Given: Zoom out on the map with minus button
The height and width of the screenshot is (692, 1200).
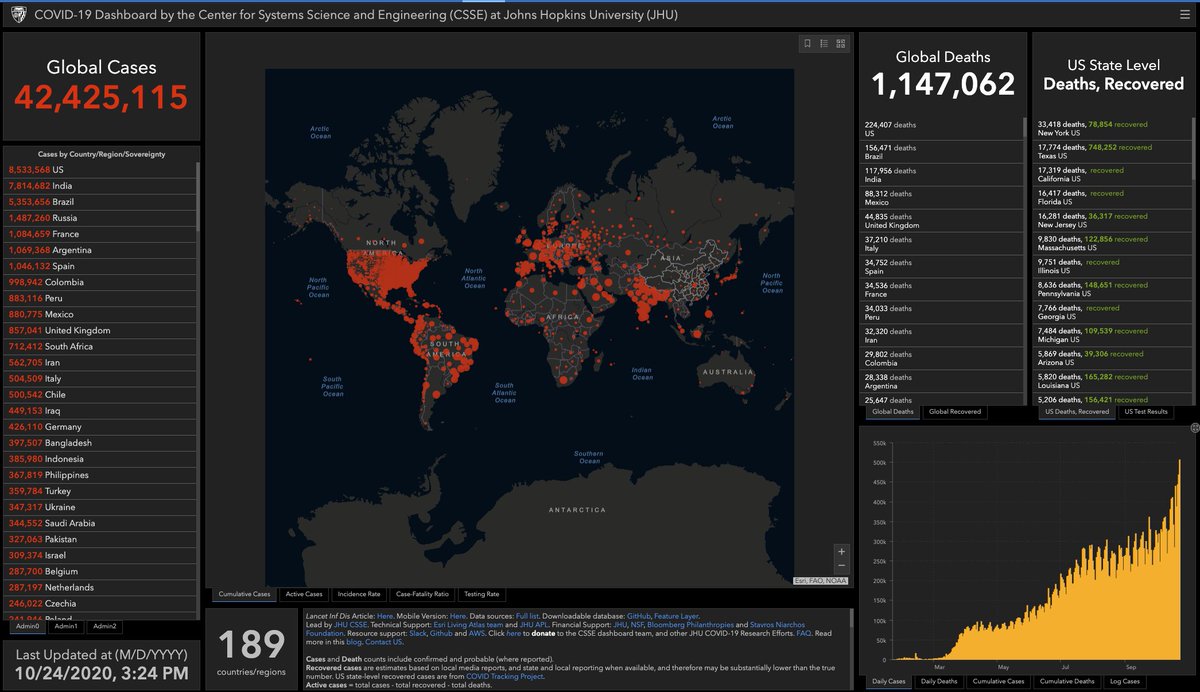Looking at the screenshot, I should click(841, 566).
